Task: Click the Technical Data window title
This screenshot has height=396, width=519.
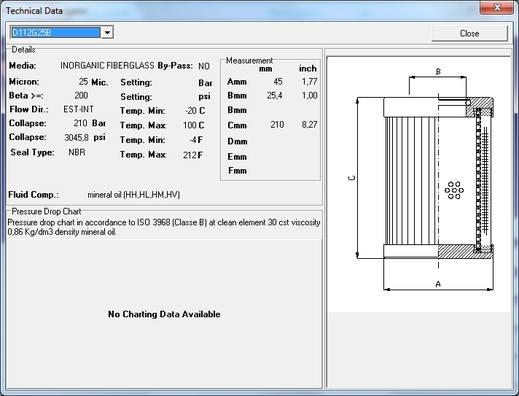Action: [34, 11]
